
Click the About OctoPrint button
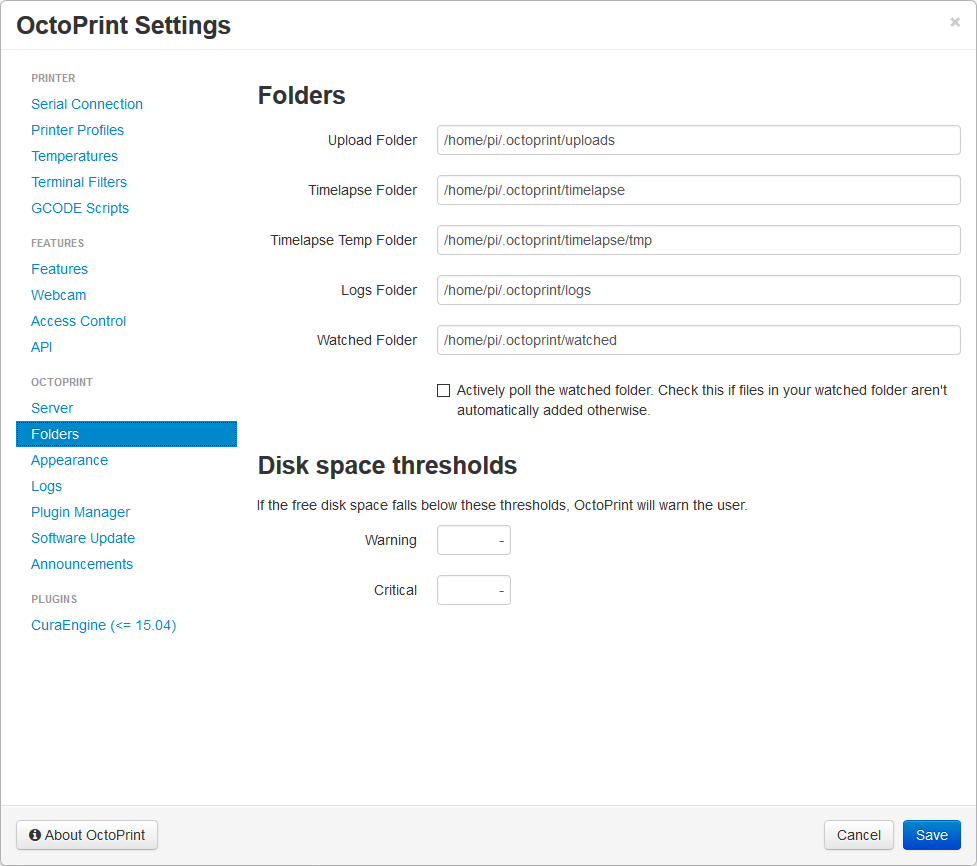pyautogui.click(x=87, y=835)
